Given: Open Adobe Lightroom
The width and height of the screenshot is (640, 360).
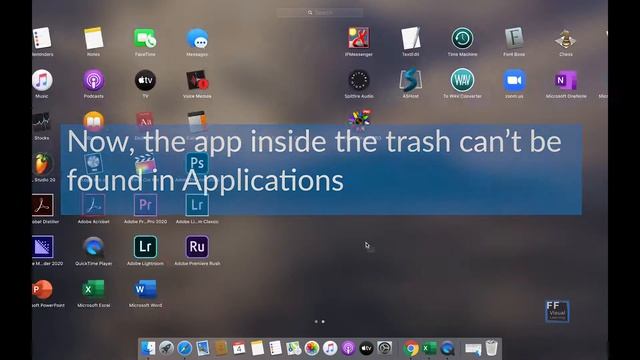Looking at the screenshot, I should point(145,247).
